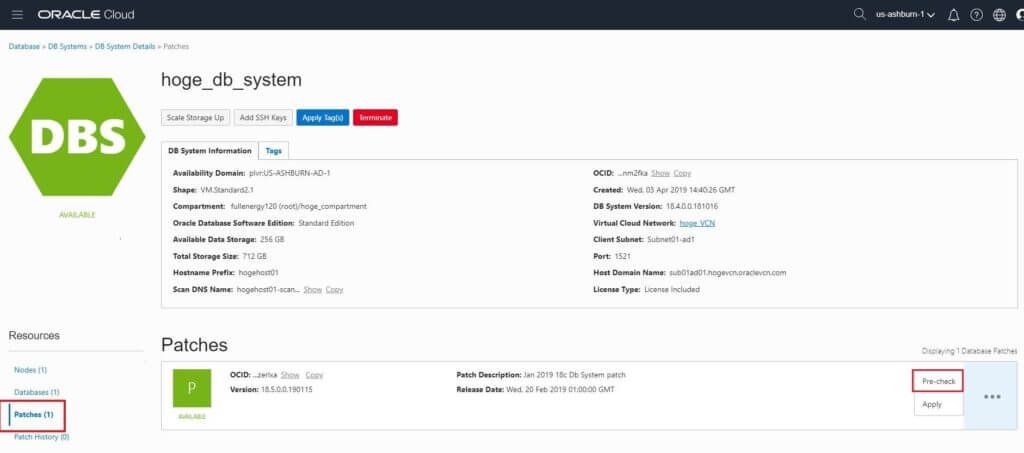Choose Apply from the patch menu

click(932, 404)
